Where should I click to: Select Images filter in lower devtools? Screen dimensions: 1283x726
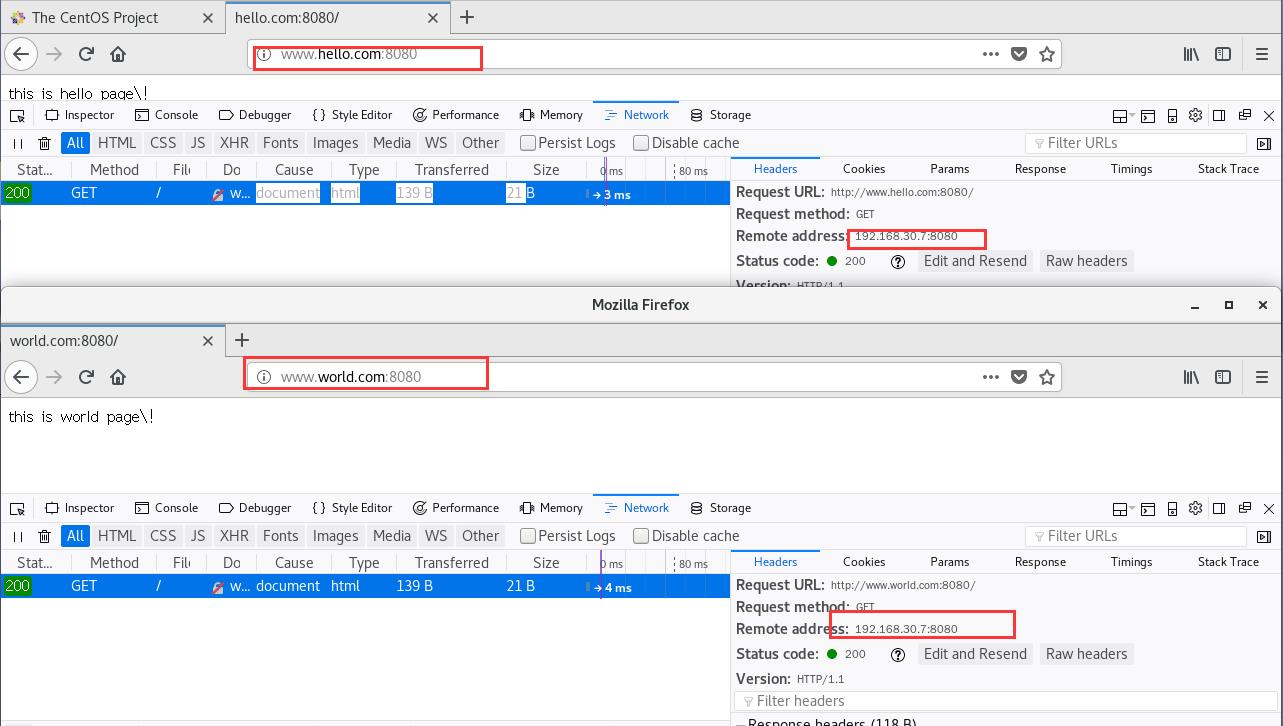coord(335,536)
